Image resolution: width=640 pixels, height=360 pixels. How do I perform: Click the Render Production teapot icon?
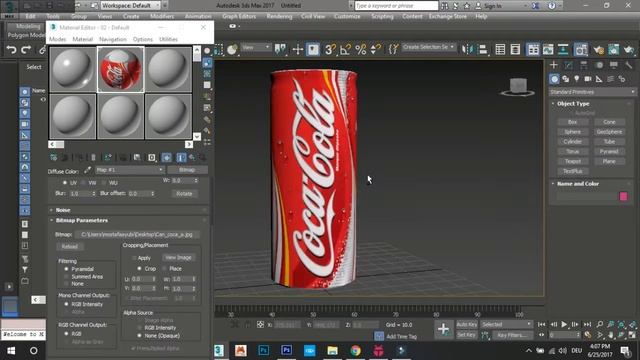pos(629,49)
